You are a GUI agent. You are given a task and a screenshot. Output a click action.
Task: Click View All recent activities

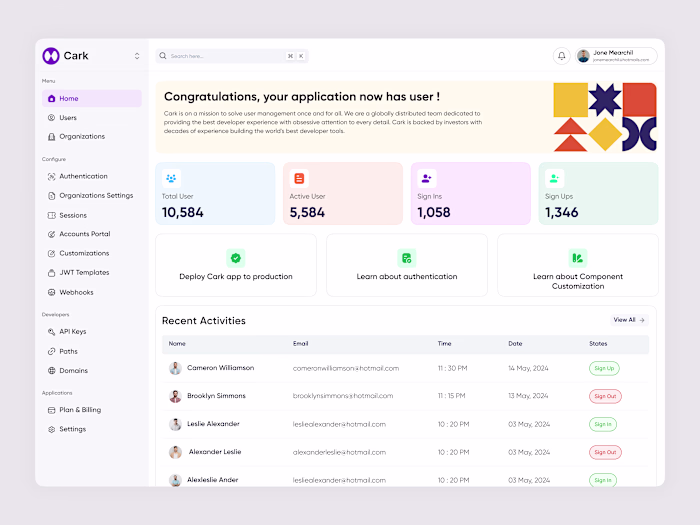click(x=629, y=320)
